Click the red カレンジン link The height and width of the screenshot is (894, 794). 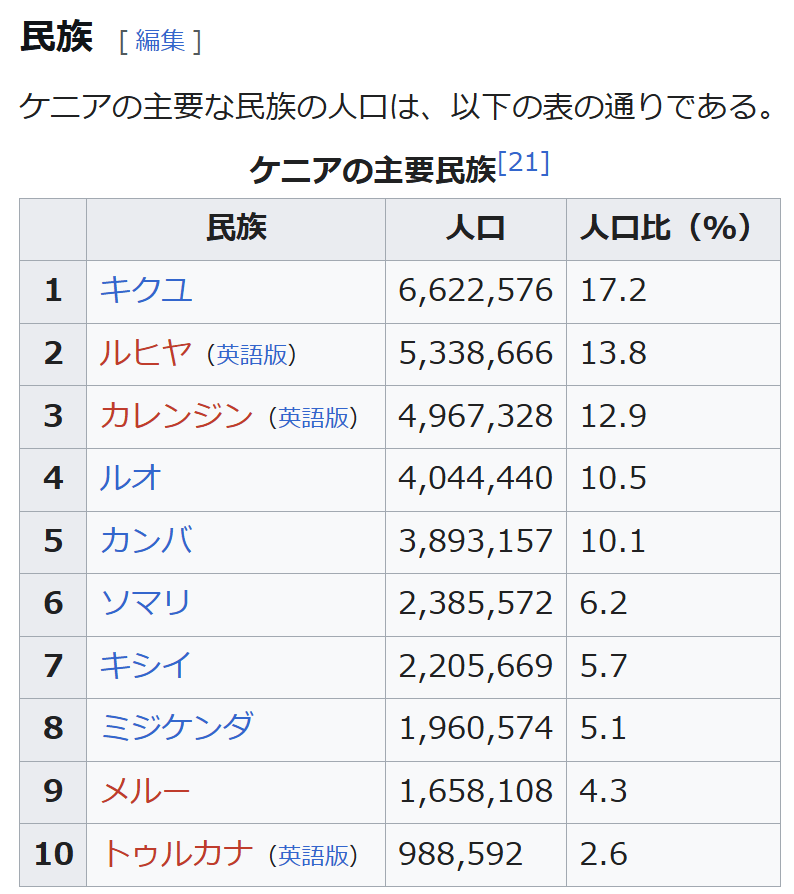[176, 416]
